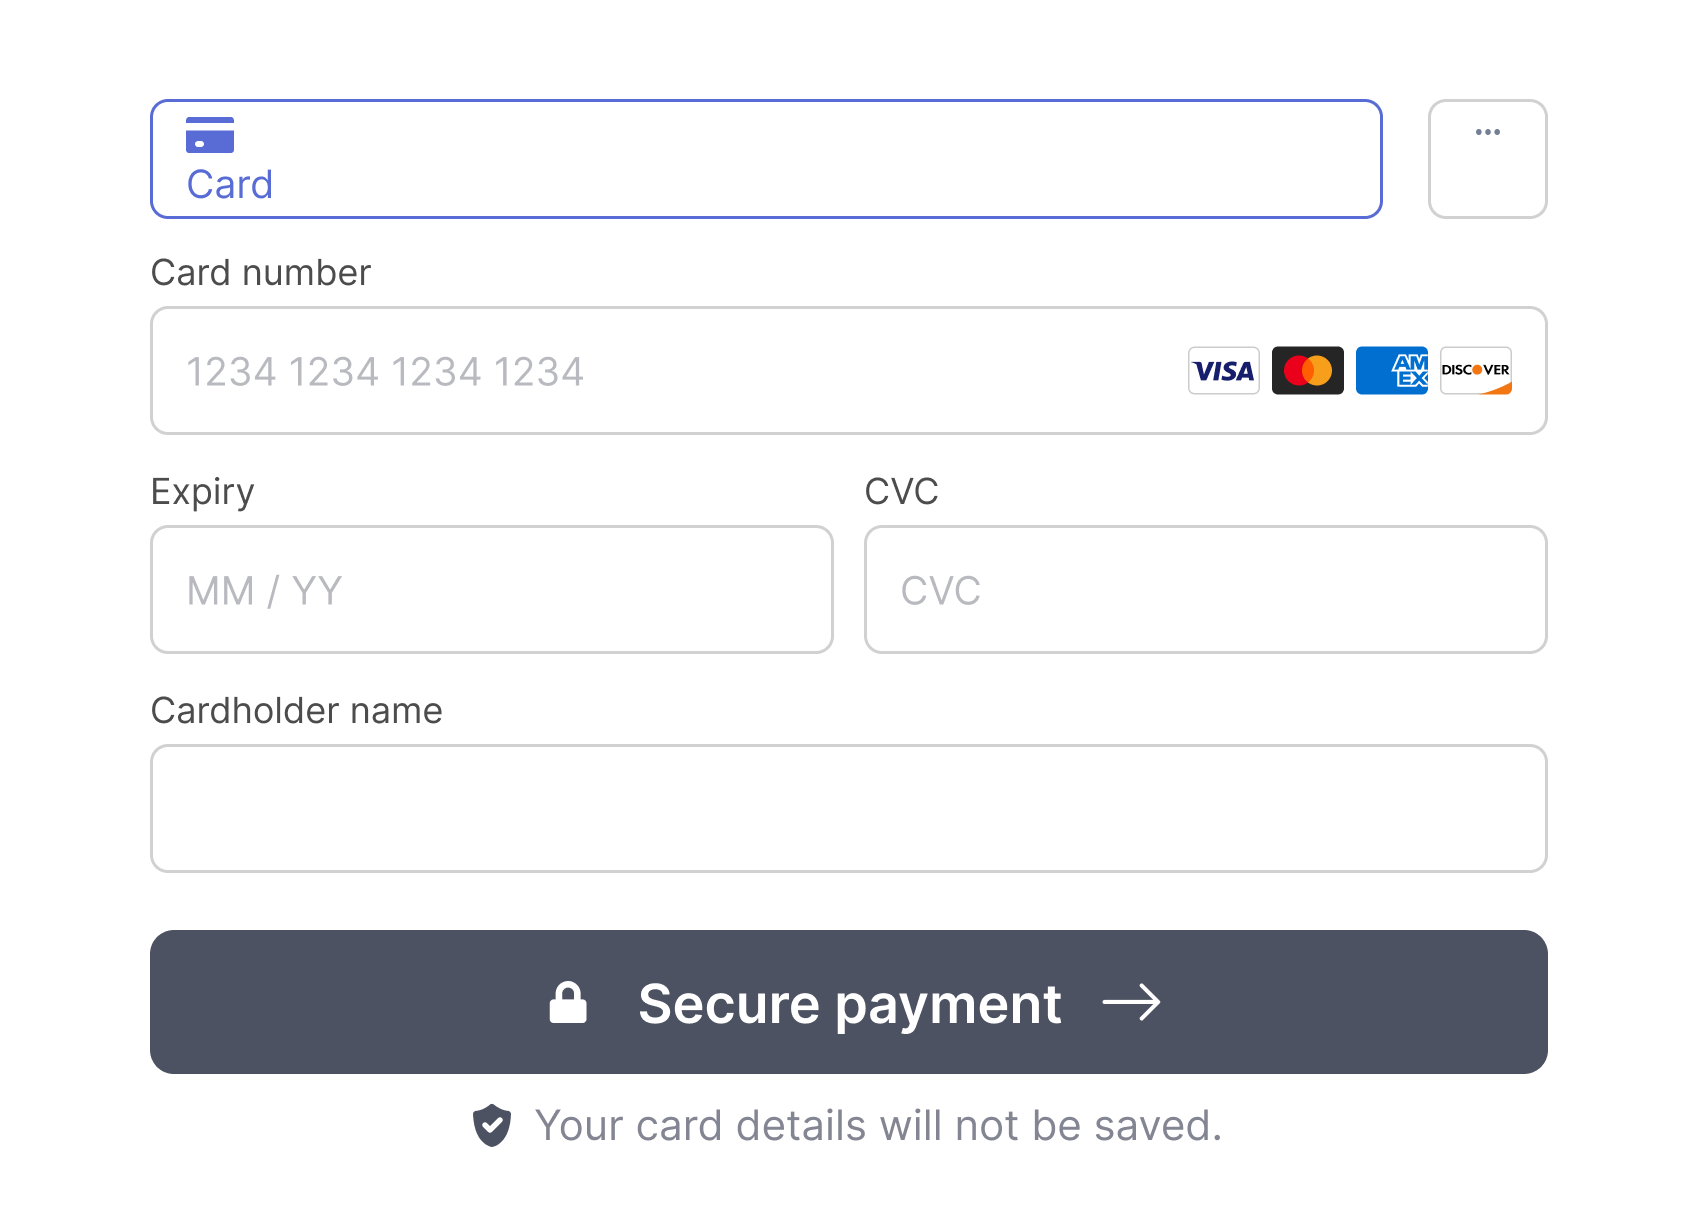This screenshot has height=1221, width=1701.
Task: Click the credit card icon in Card tab
Action: [210, 135]
